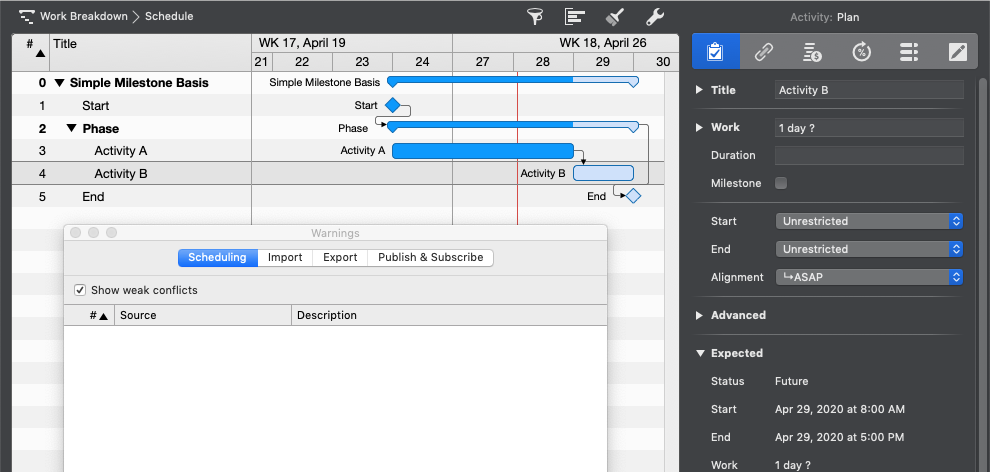Open the pencil notes inspector tab
This screenshot has height=472, width=990.
coord(957,52)
